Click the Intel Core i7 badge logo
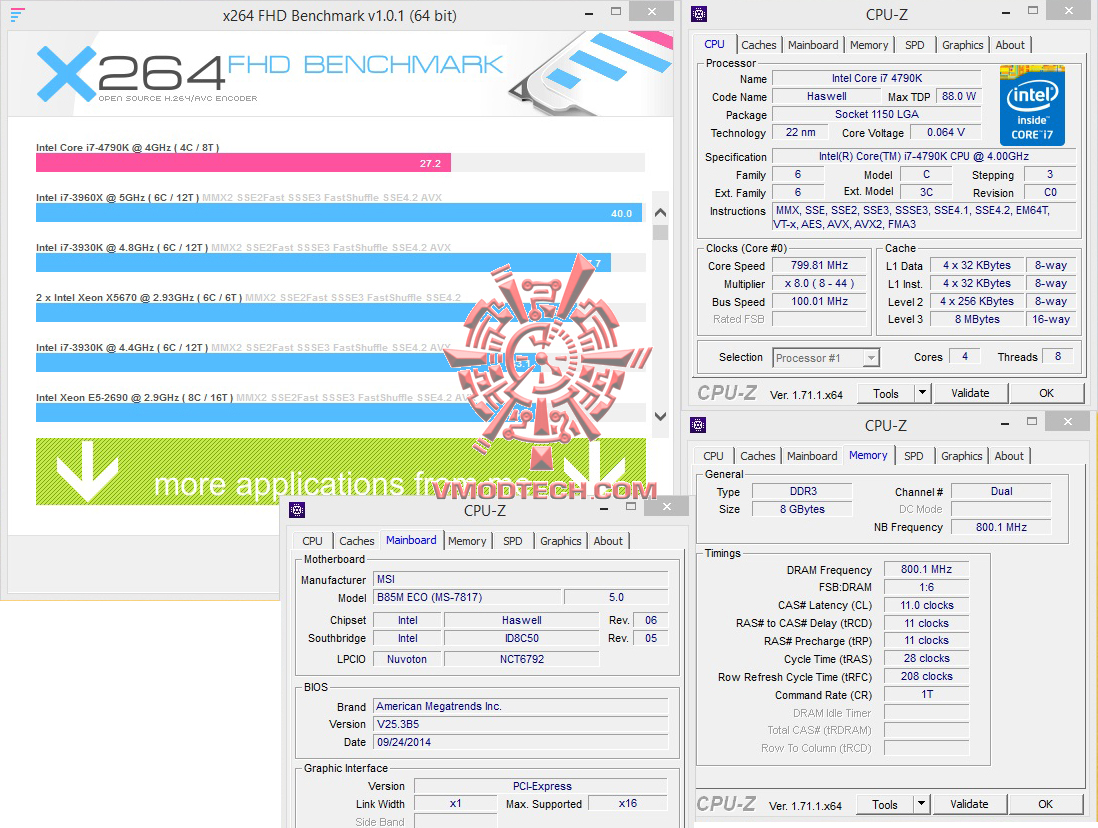1098x828 pixels. (1032, 105)
